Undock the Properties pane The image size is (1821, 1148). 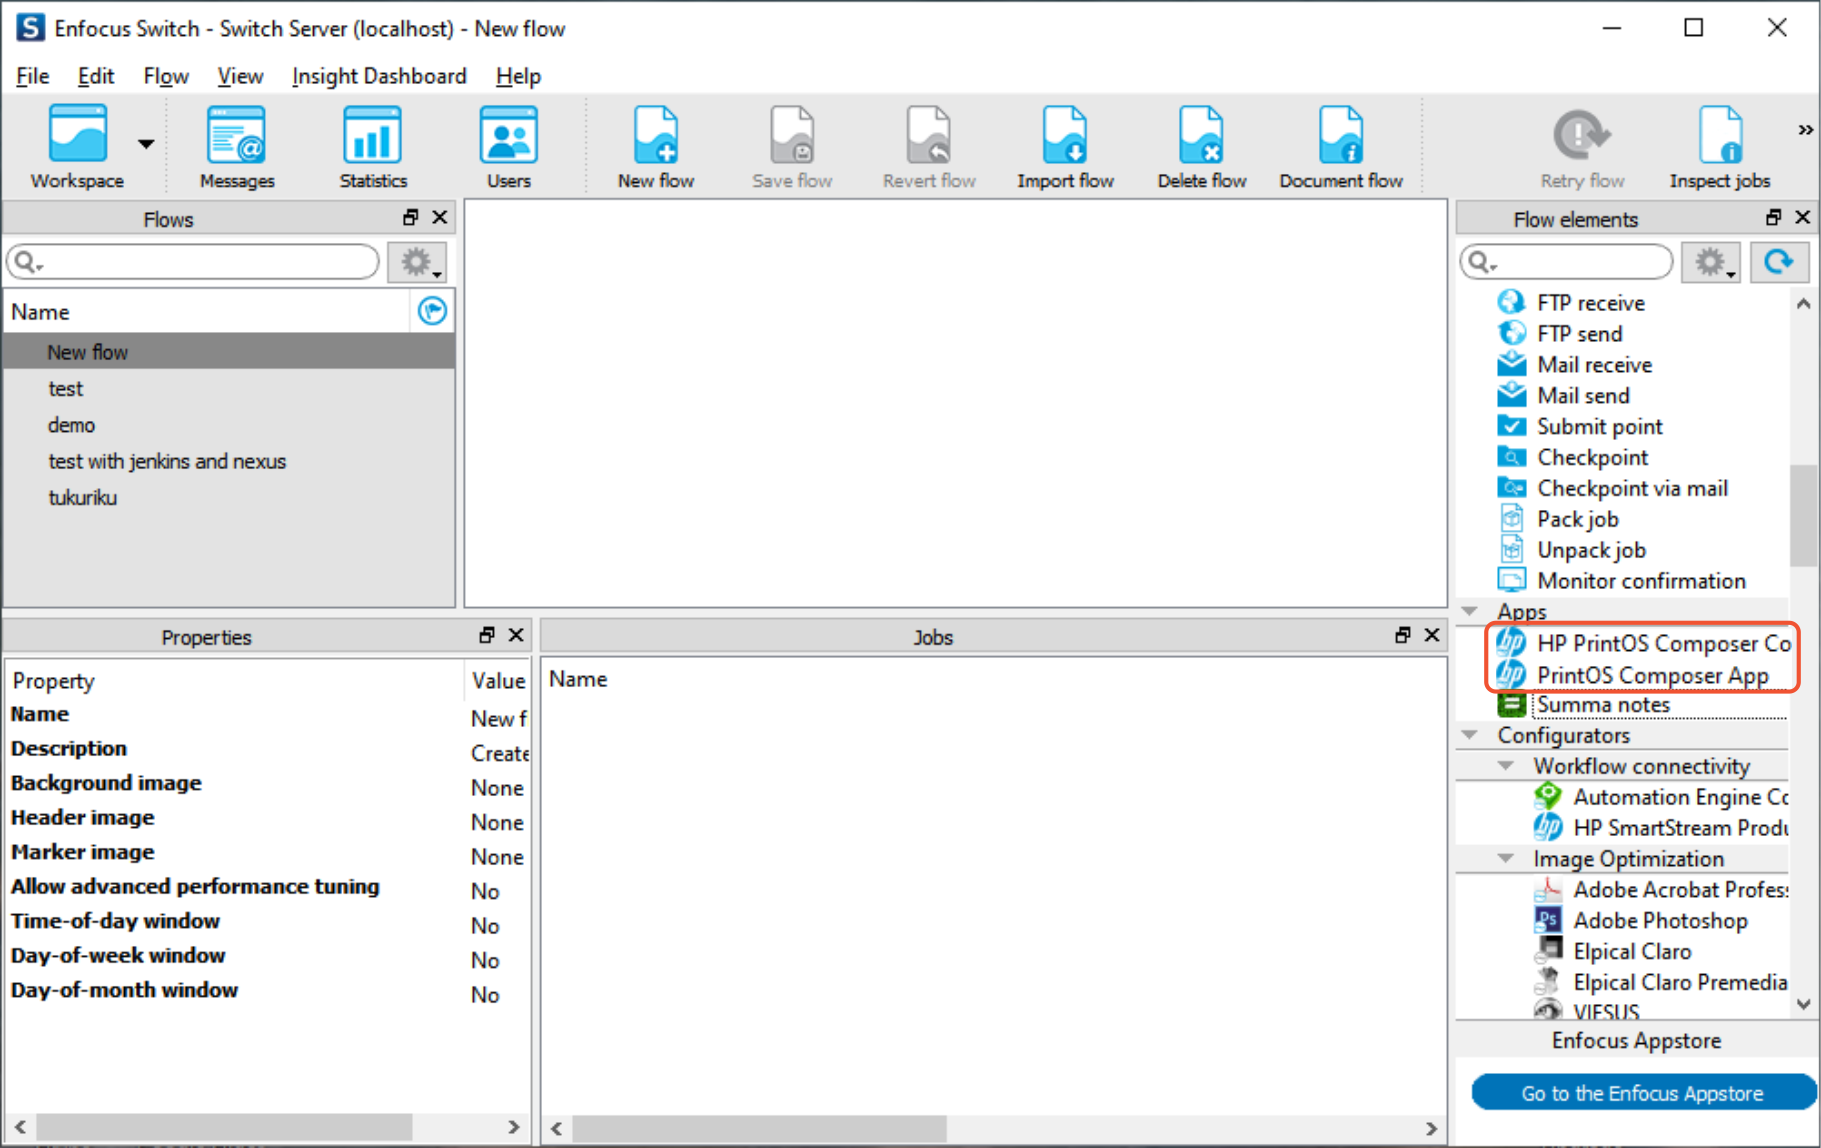pos(487,635)
